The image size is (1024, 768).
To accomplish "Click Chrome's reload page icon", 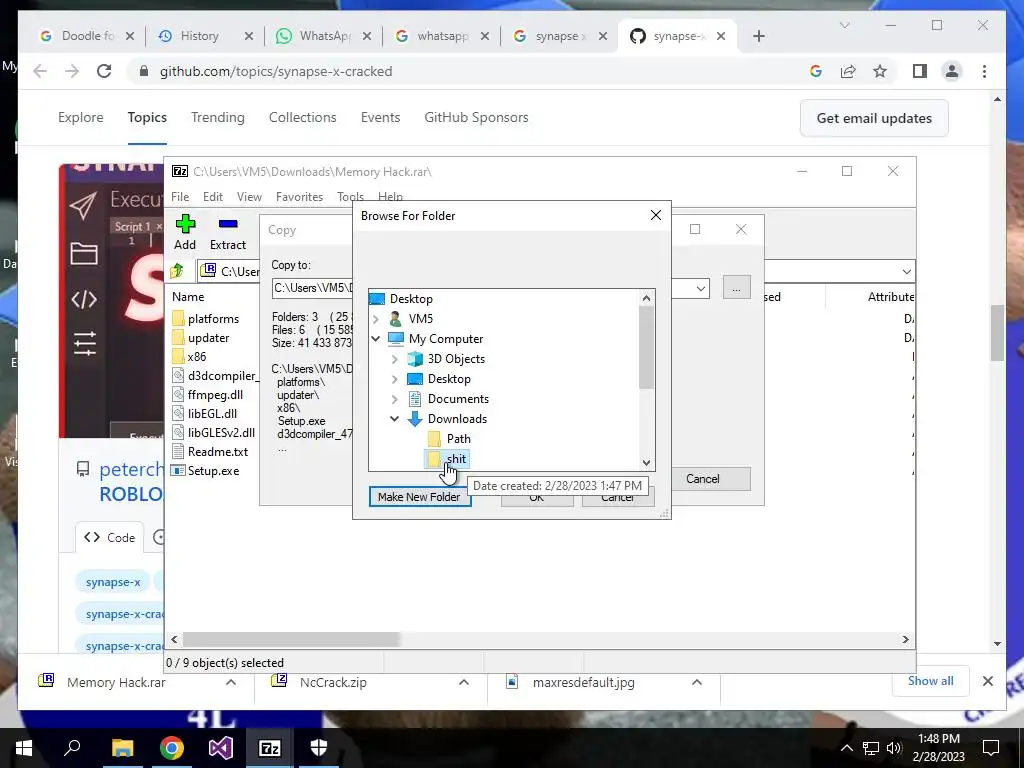I will tap(104, 71).
